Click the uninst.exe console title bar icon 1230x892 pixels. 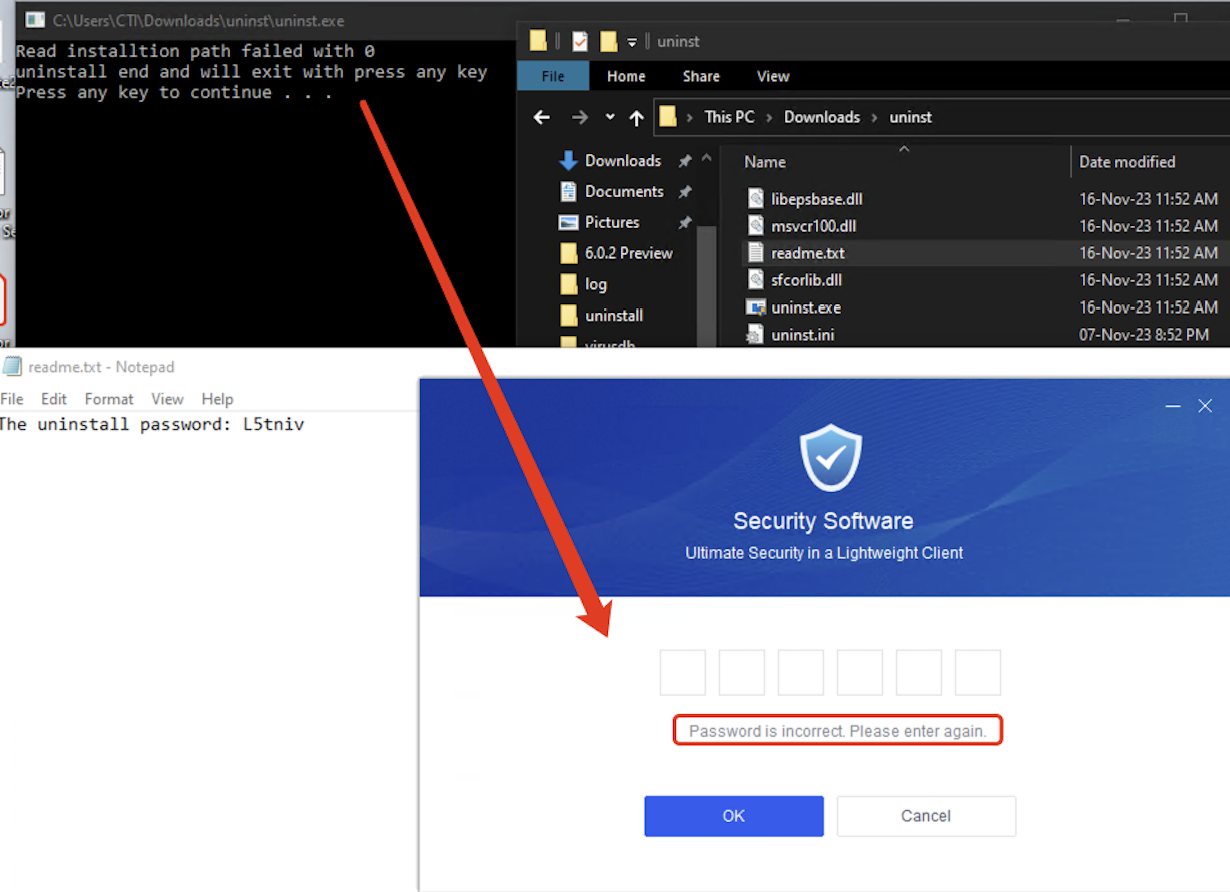35,19
